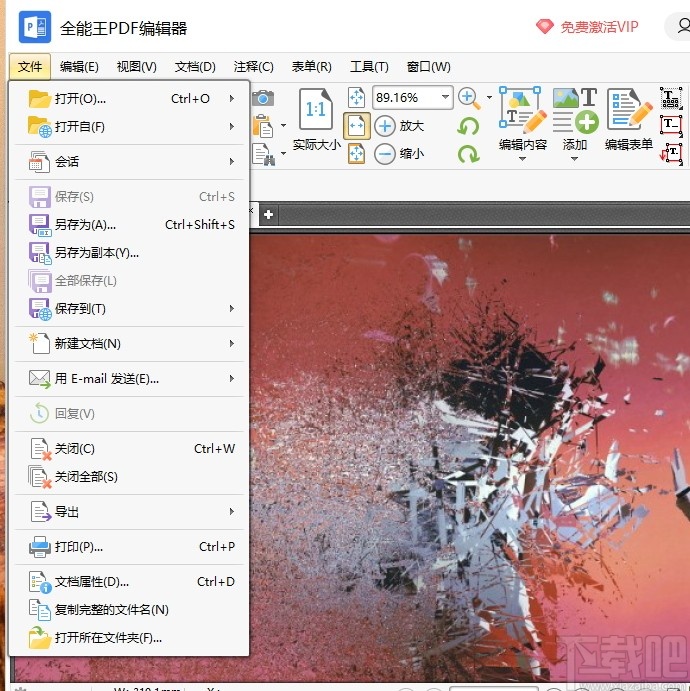Click the typewriter text tool icon
The width and height of the screenshot is (690, 691).
click(x=671, y=98)
